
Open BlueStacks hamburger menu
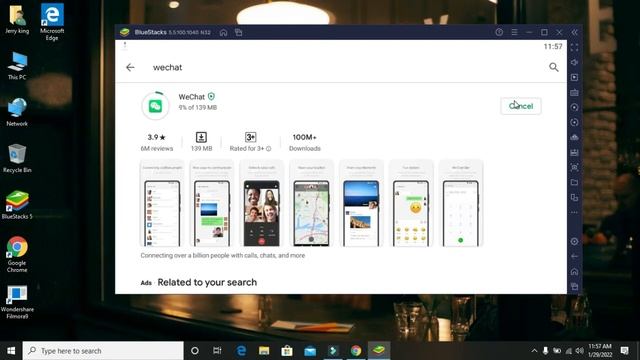(514, 32)
